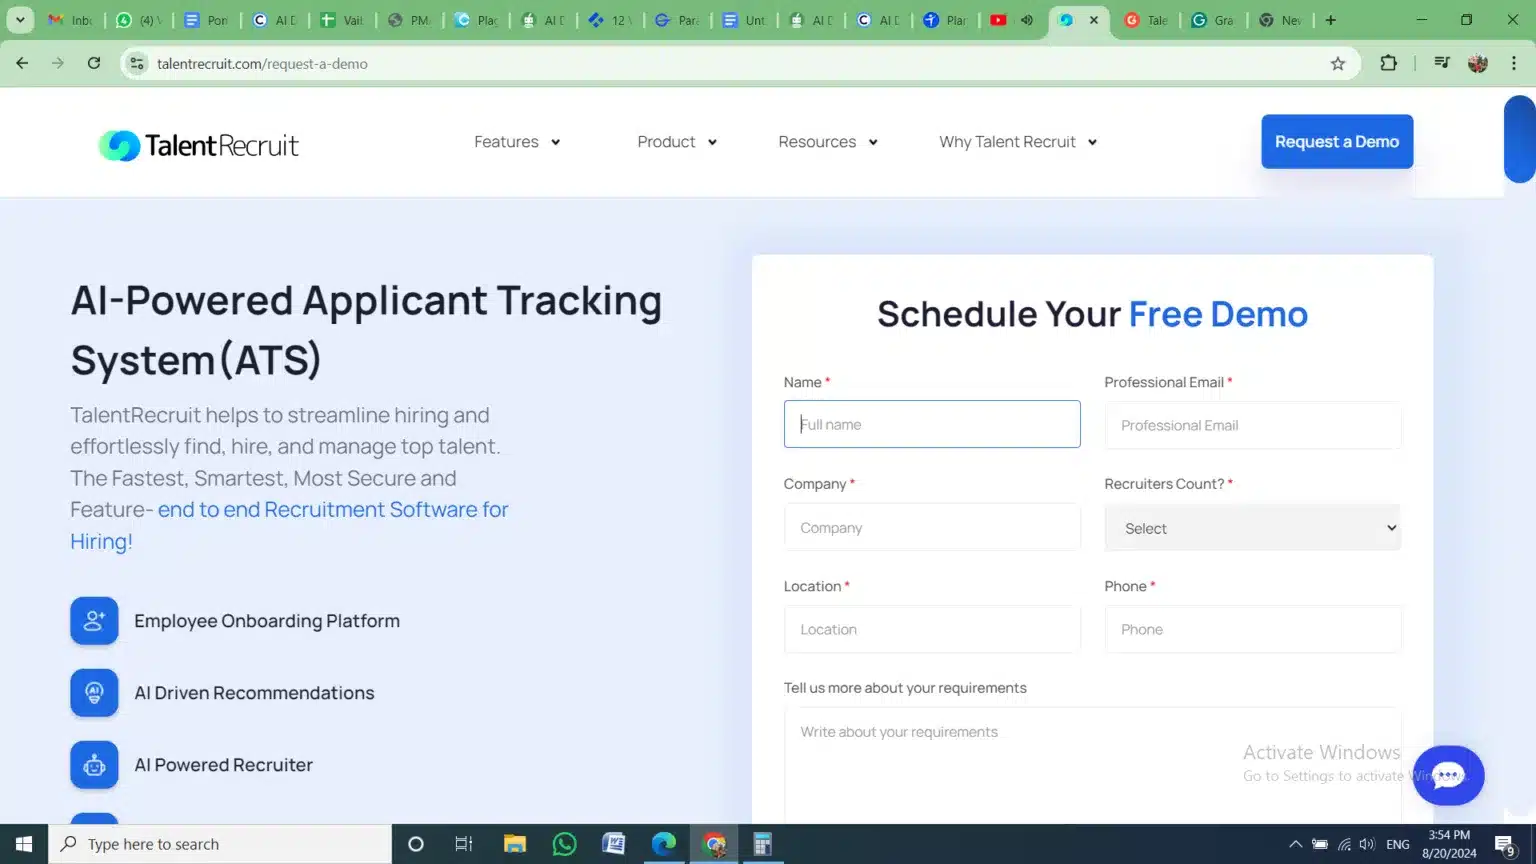Go back to the previous page

coord(22,63)
